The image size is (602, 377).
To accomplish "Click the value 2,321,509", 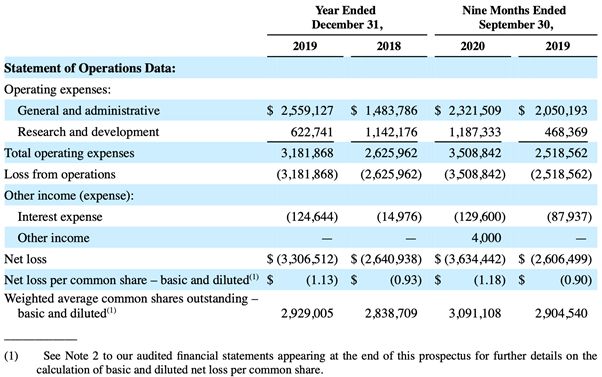I will pos(475,111).
